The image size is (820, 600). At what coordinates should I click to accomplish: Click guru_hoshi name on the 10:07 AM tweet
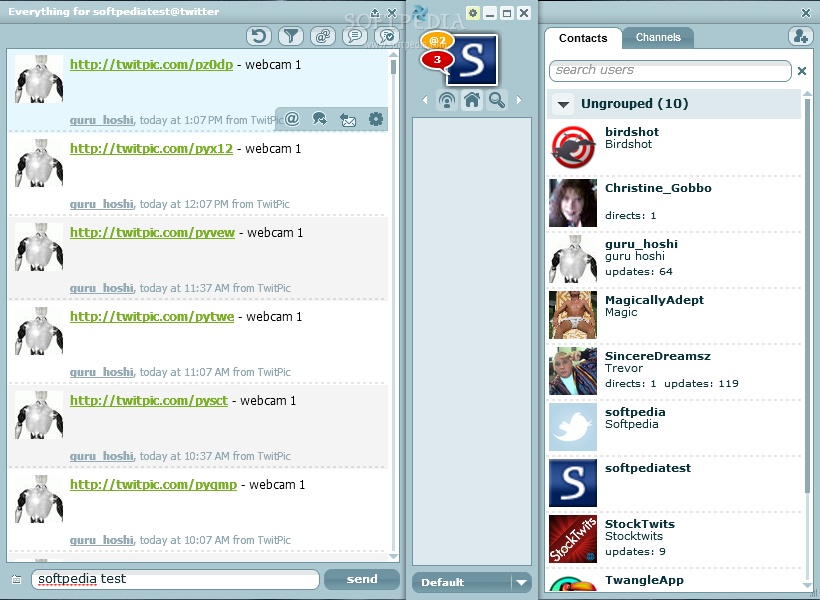click(x=102, y=540)
